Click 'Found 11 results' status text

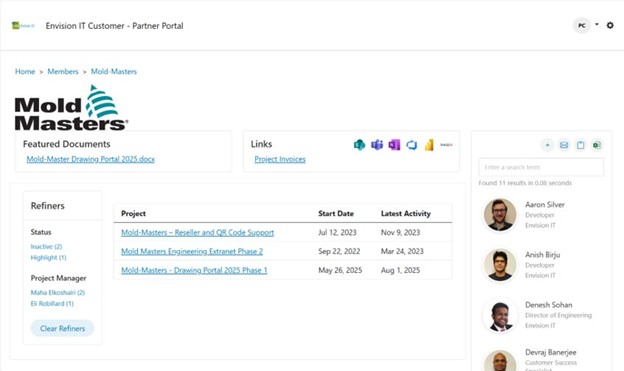[x=525, y=183]
